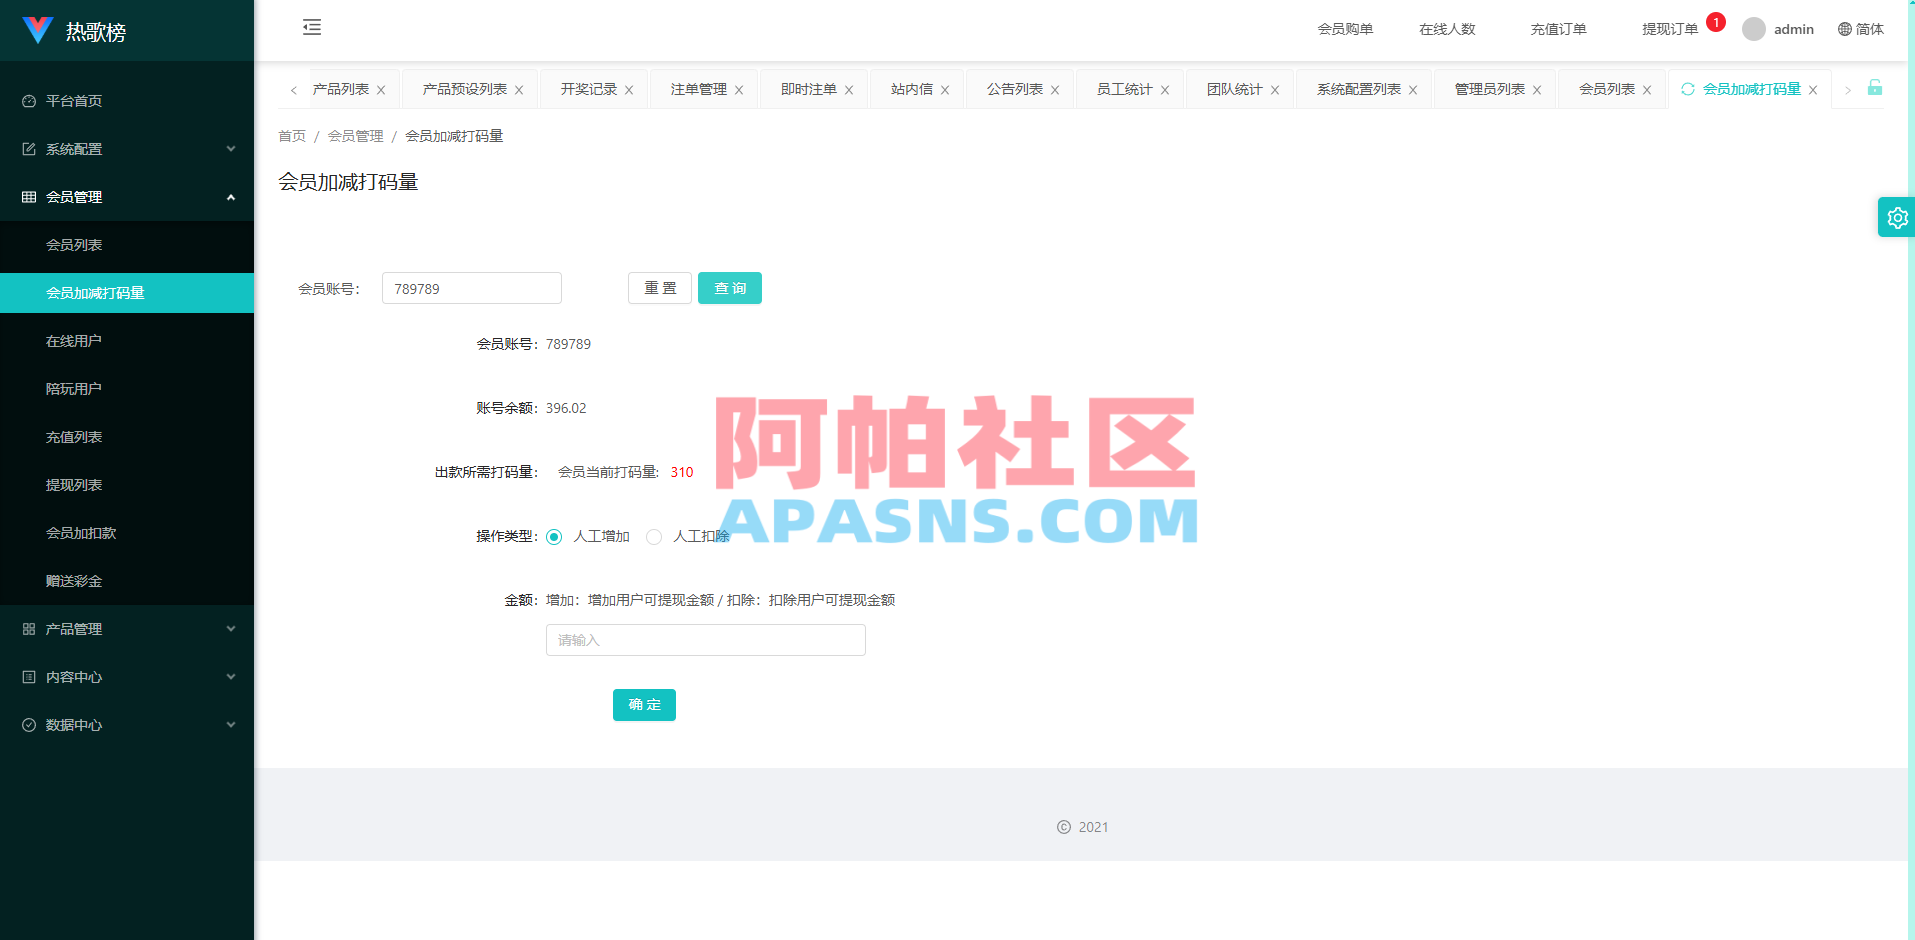The image size is (1915, 940).
Task: Close the 团队统计 tab
Action: click(x=1275, y=90)
